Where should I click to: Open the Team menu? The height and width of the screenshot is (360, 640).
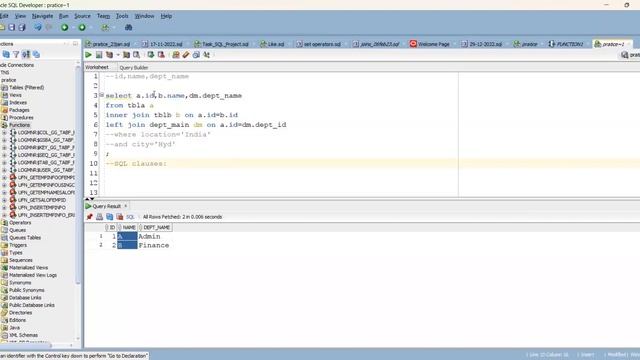pyautogui.click(x=103, y=16)
